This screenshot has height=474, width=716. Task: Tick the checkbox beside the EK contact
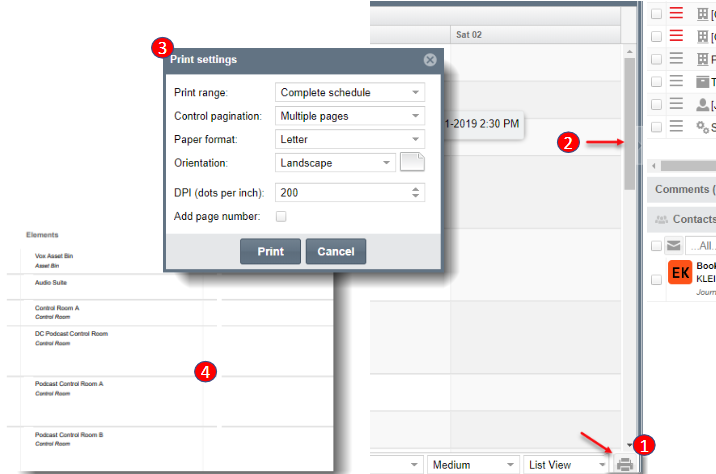pos(656,279)
